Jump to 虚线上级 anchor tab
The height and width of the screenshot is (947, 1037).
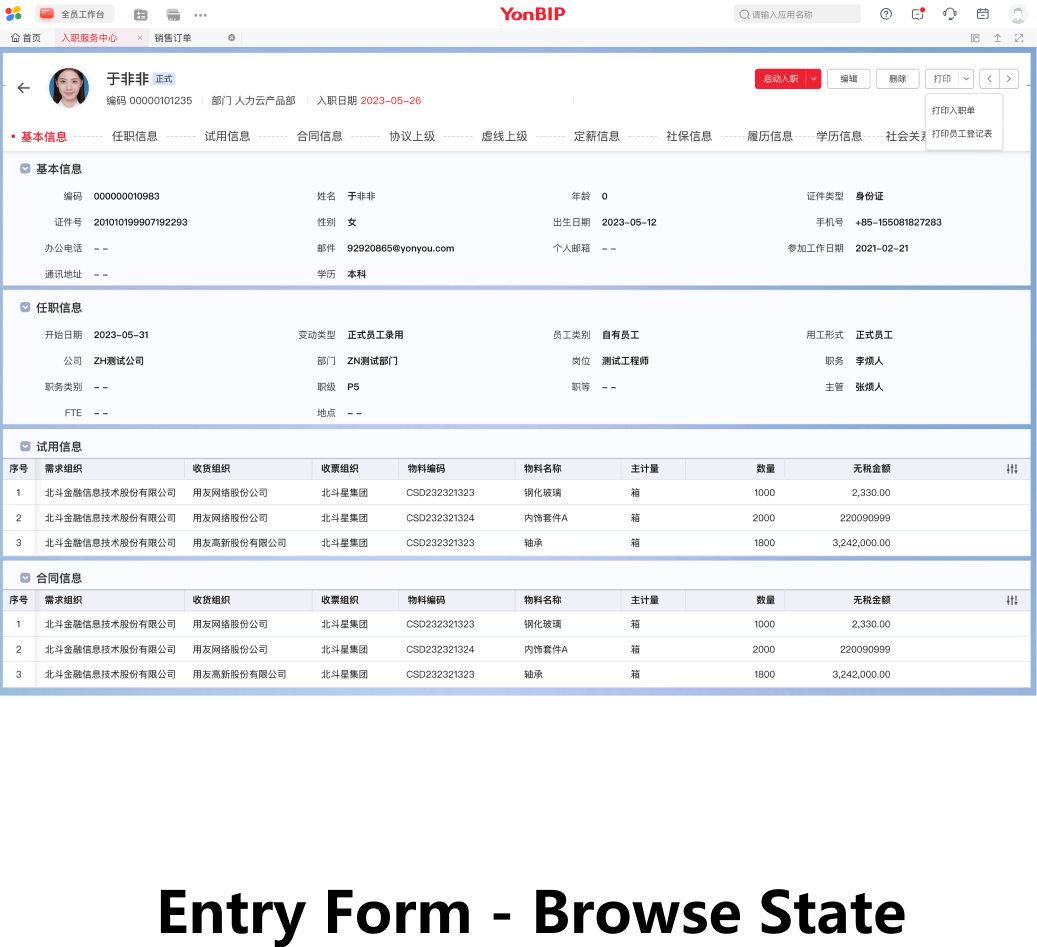[504, 136]
